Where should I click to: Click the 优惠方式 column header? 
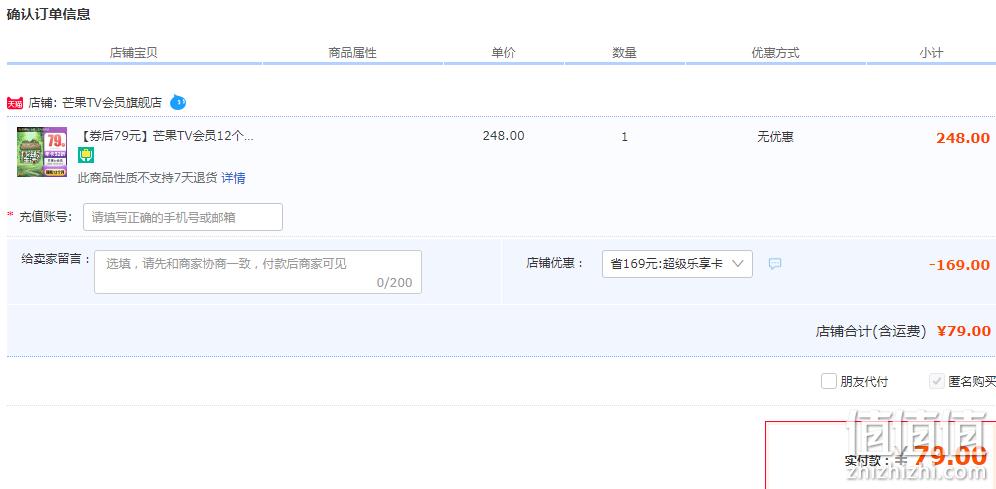pyautogui.click(x=775, y=53)
